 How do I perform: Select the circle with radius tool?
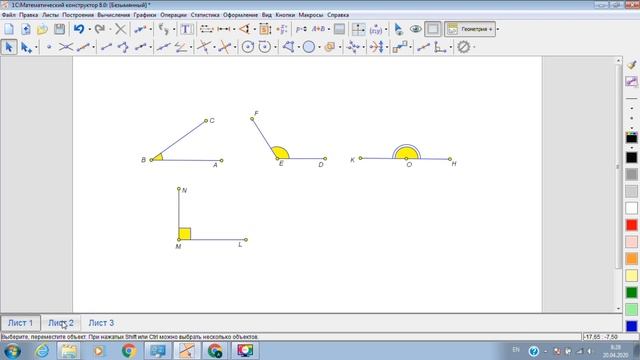click(x=265, y=47)
